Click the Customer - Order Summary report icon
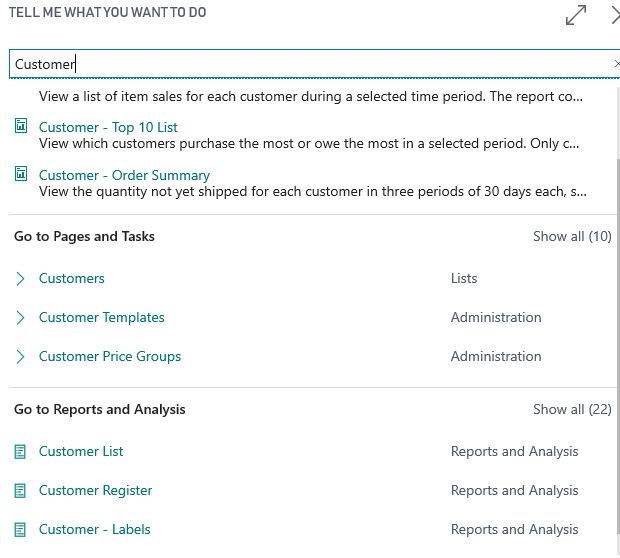This screenshot has height=558, width=620. [x=20, y=175]
